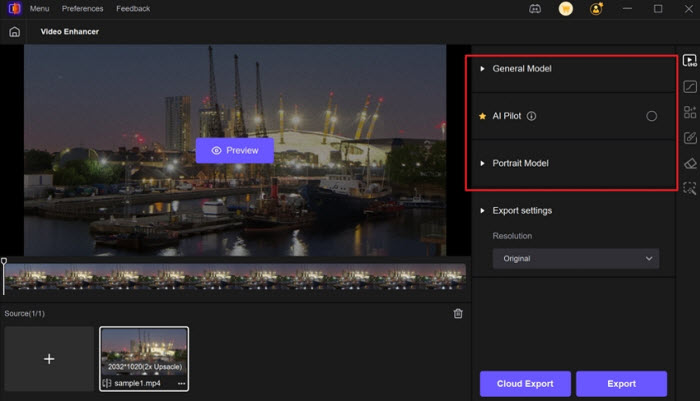Image resolution: width=700 pixels, height=401 pixels.
Task: Close the application window
Action: coord(689,8)
